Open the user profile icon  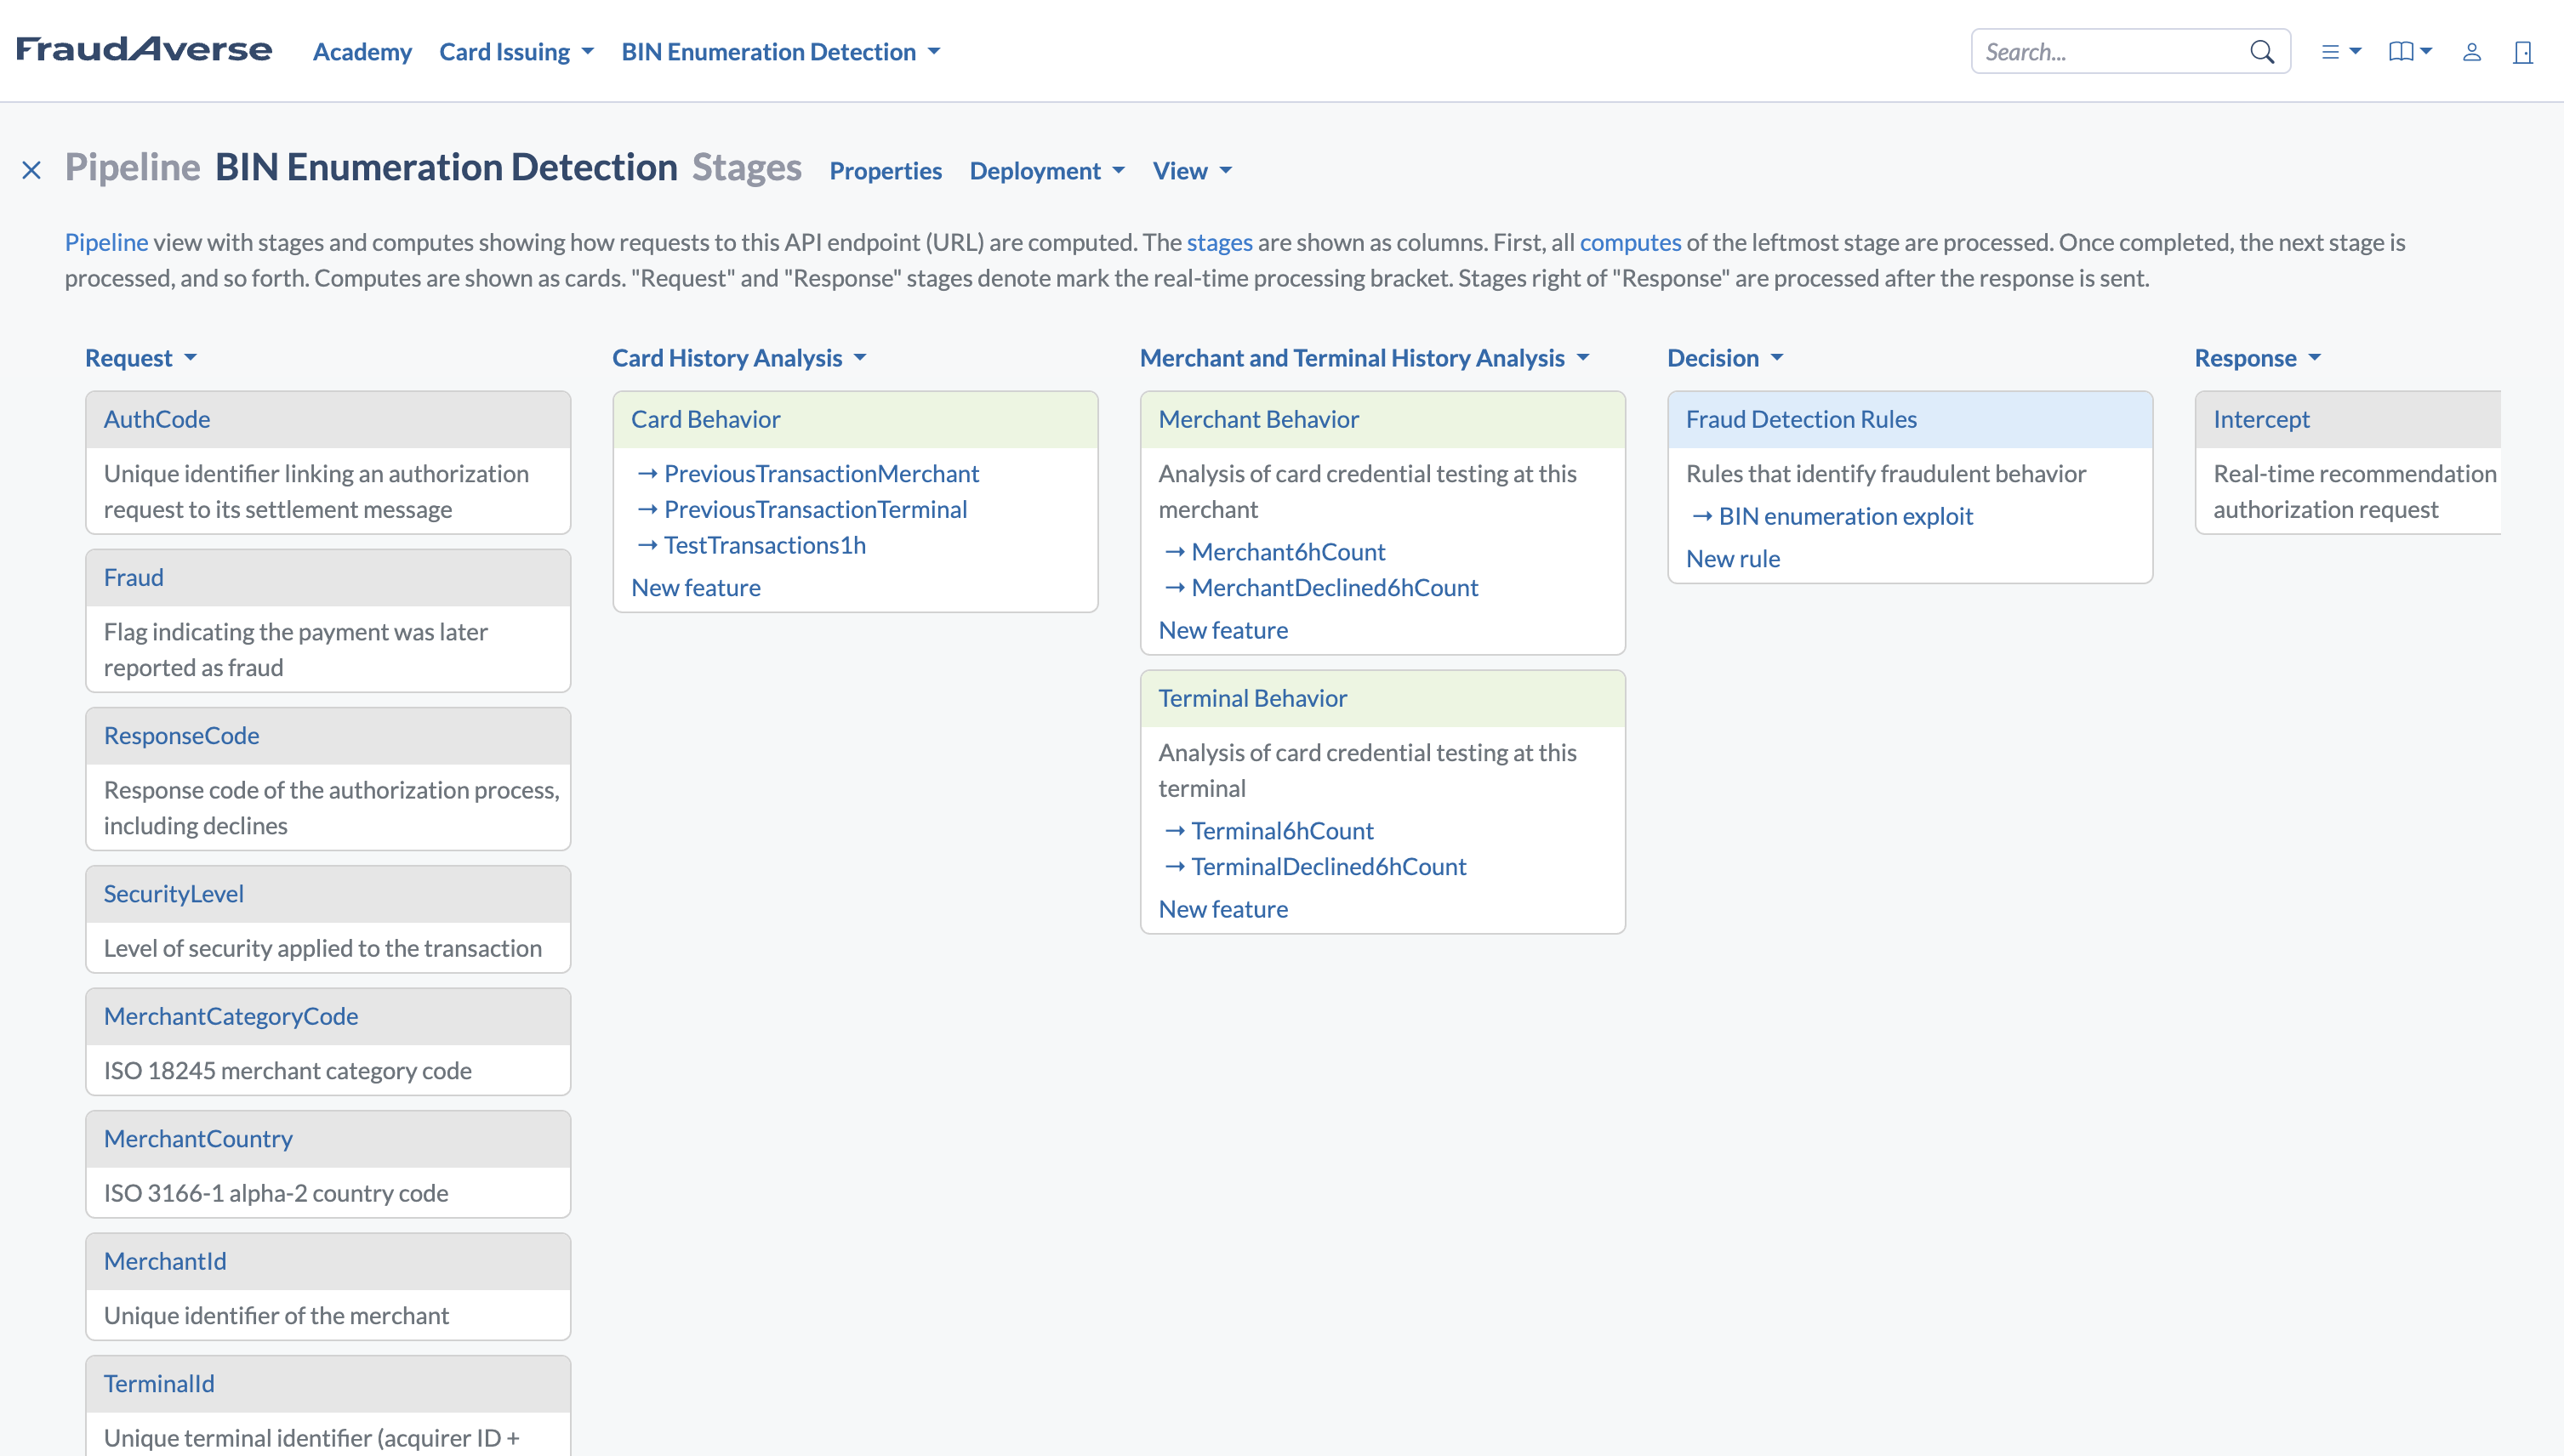2471,52
